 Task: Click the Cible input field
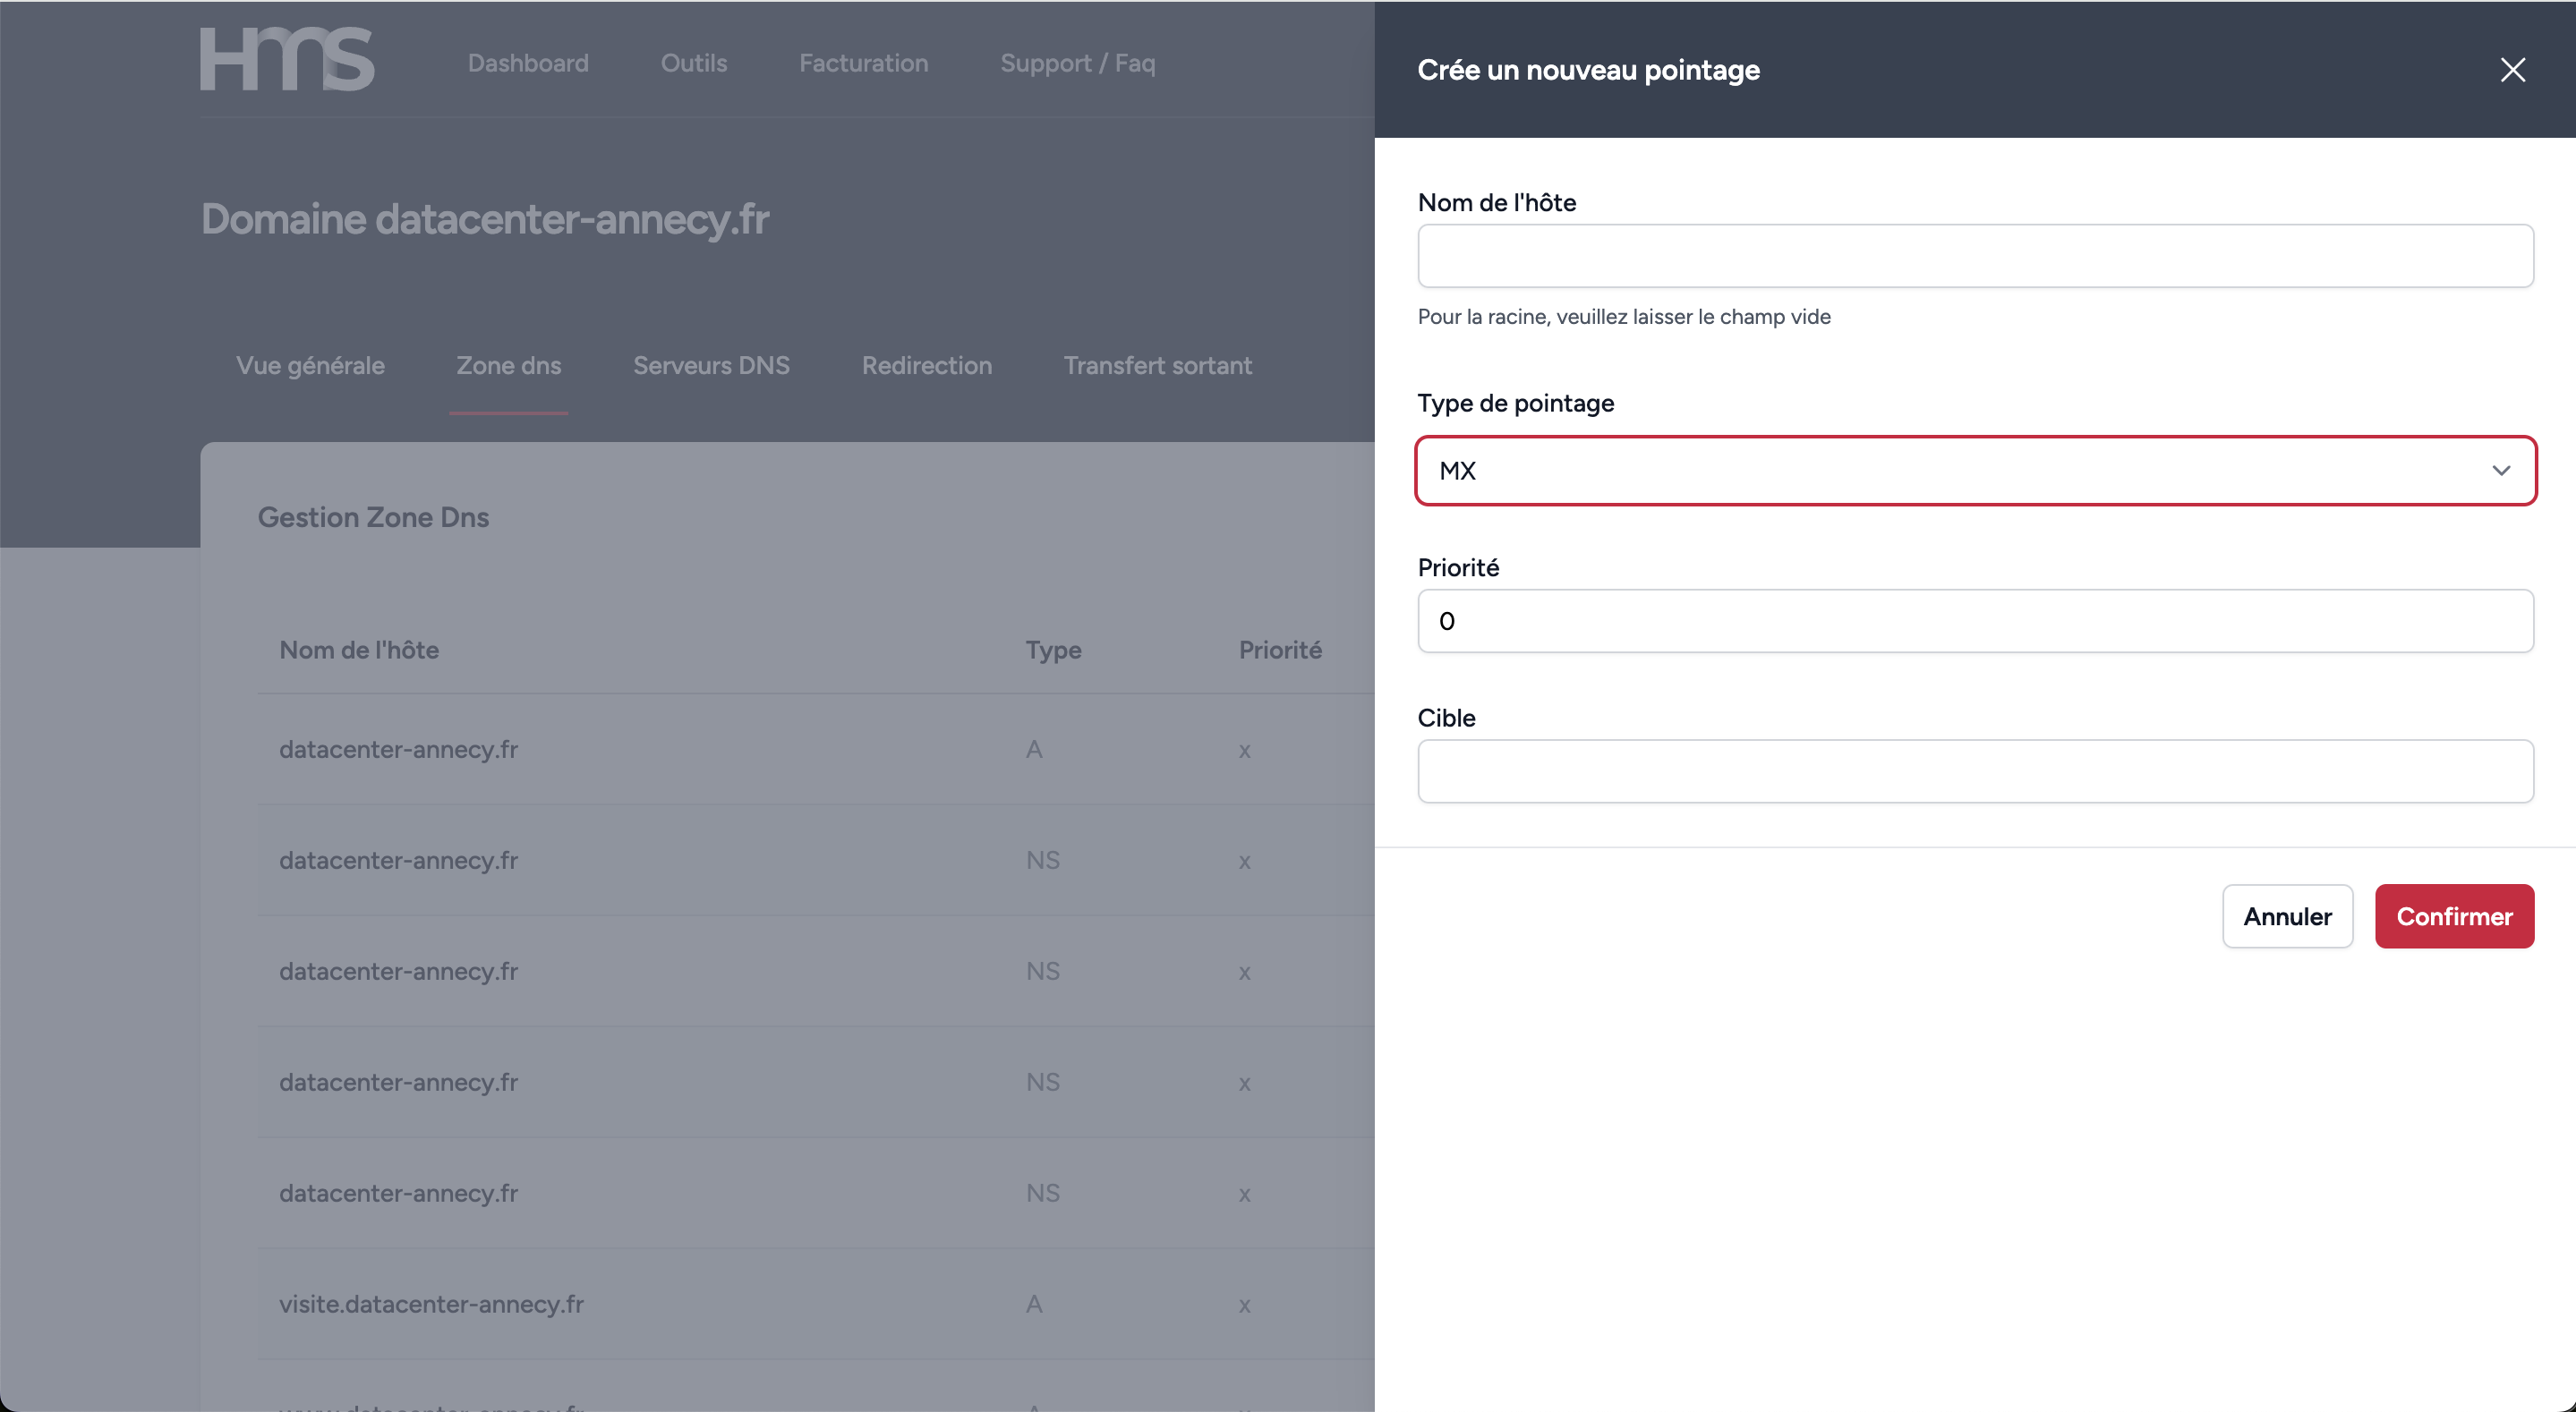click(x=1975, y=771)
